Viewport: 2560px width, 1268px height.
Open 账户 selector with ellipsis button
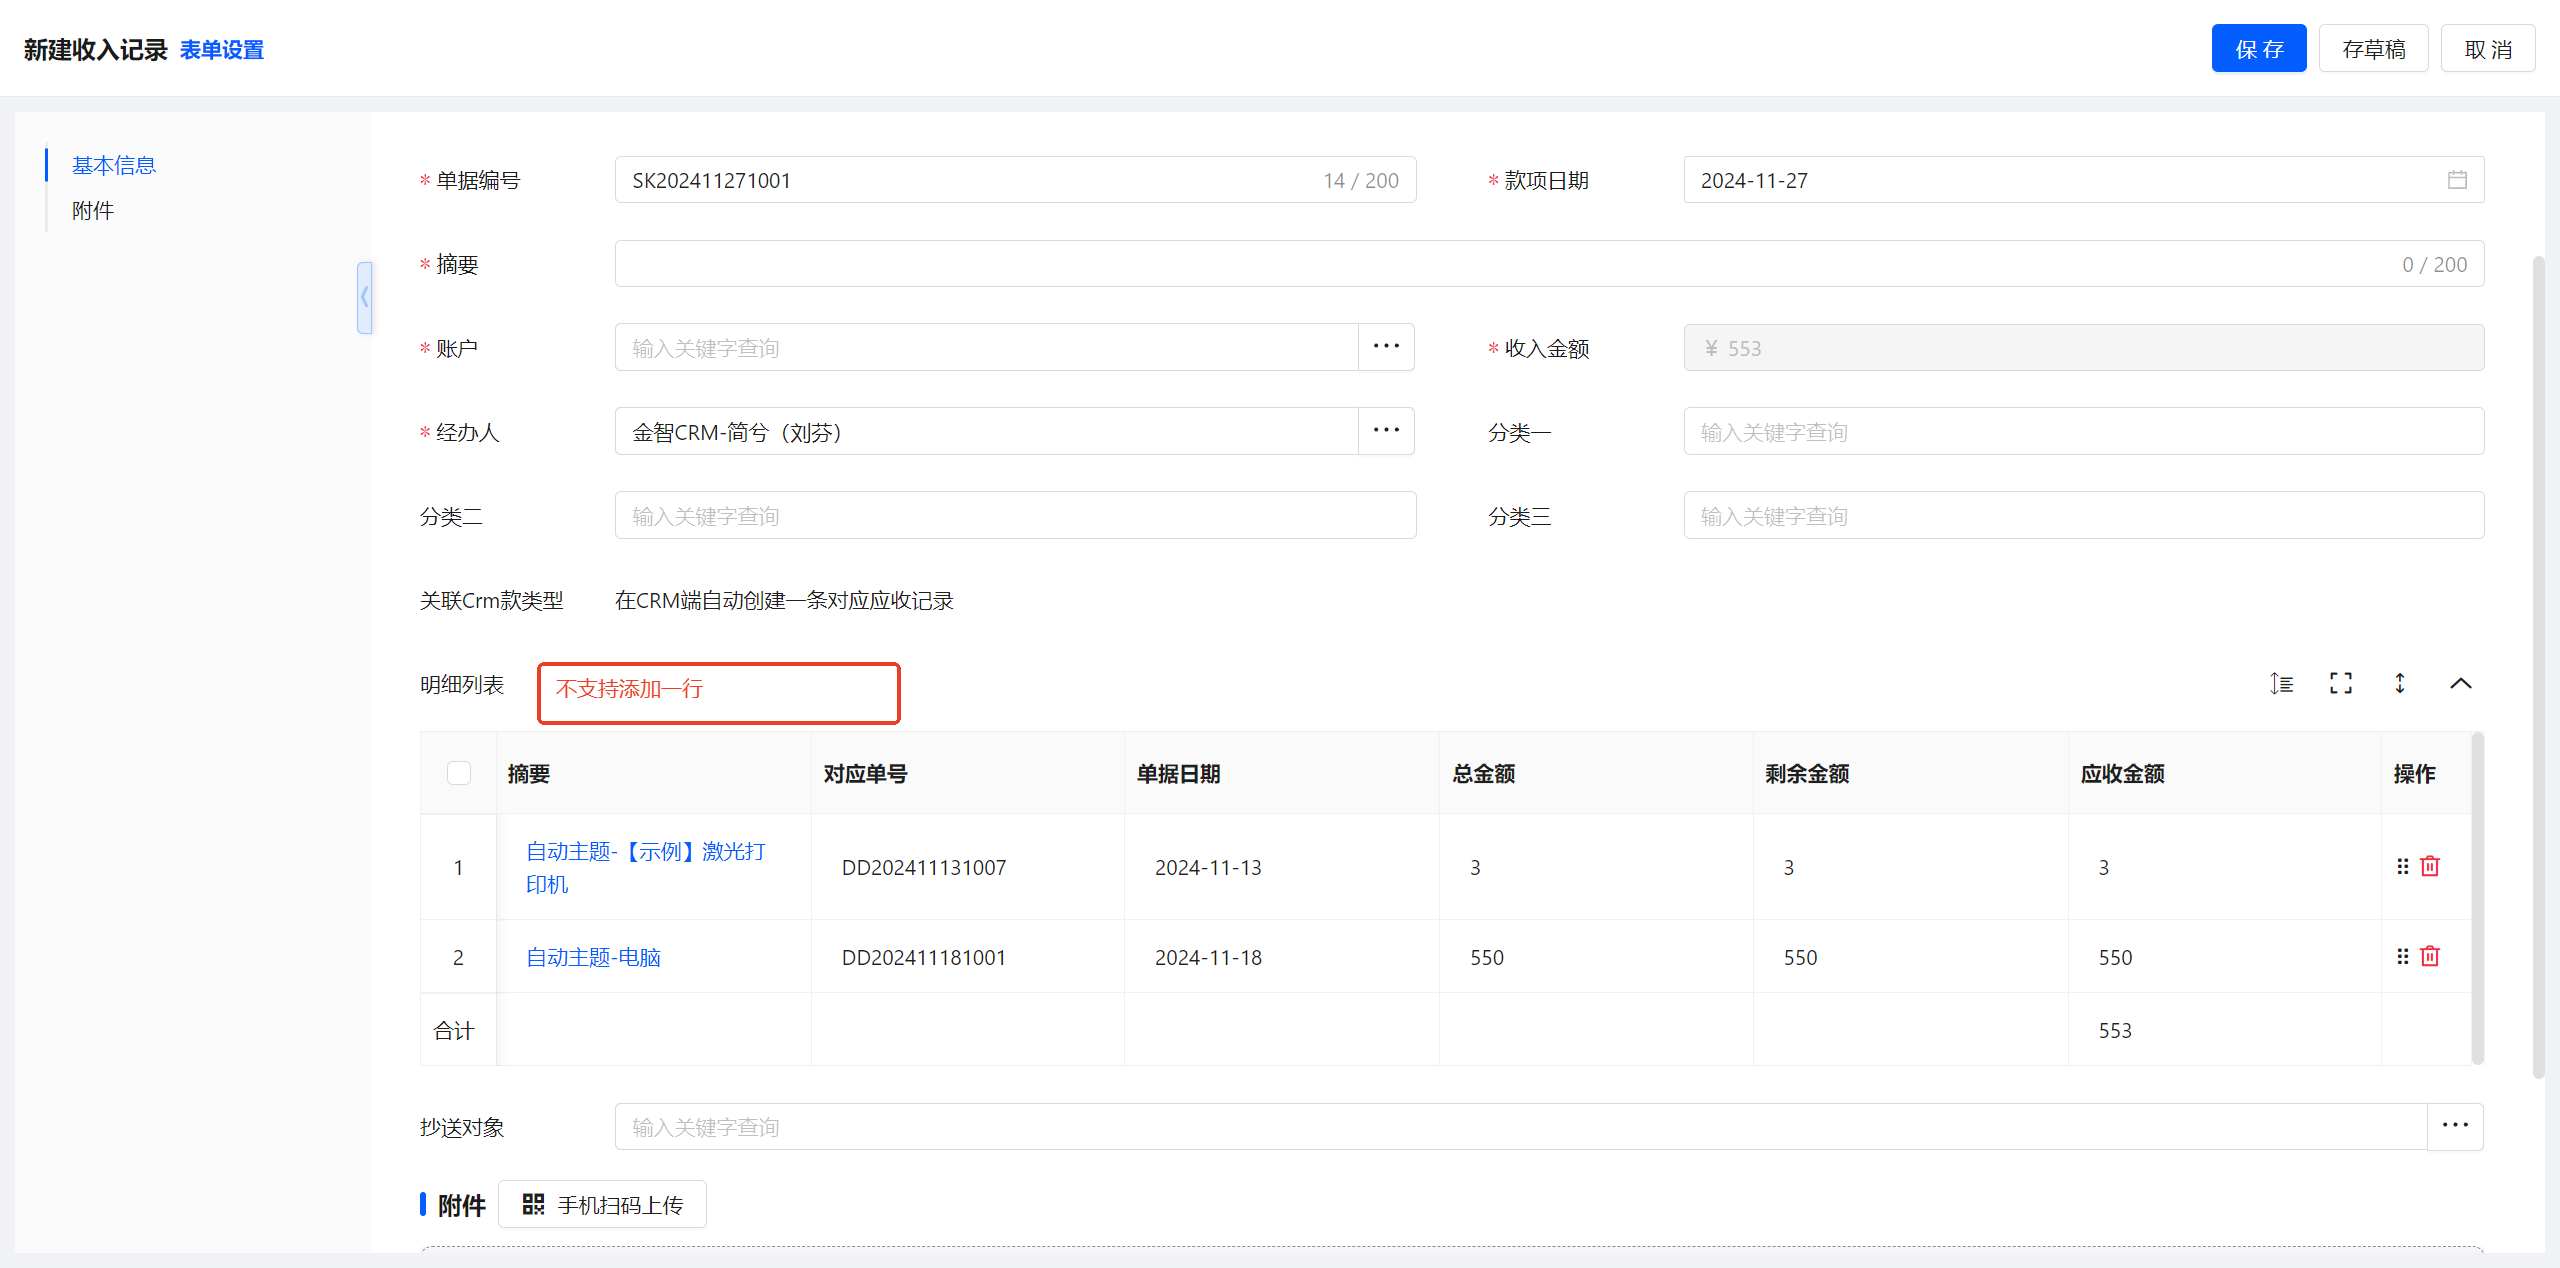[x=1386, y=347]
